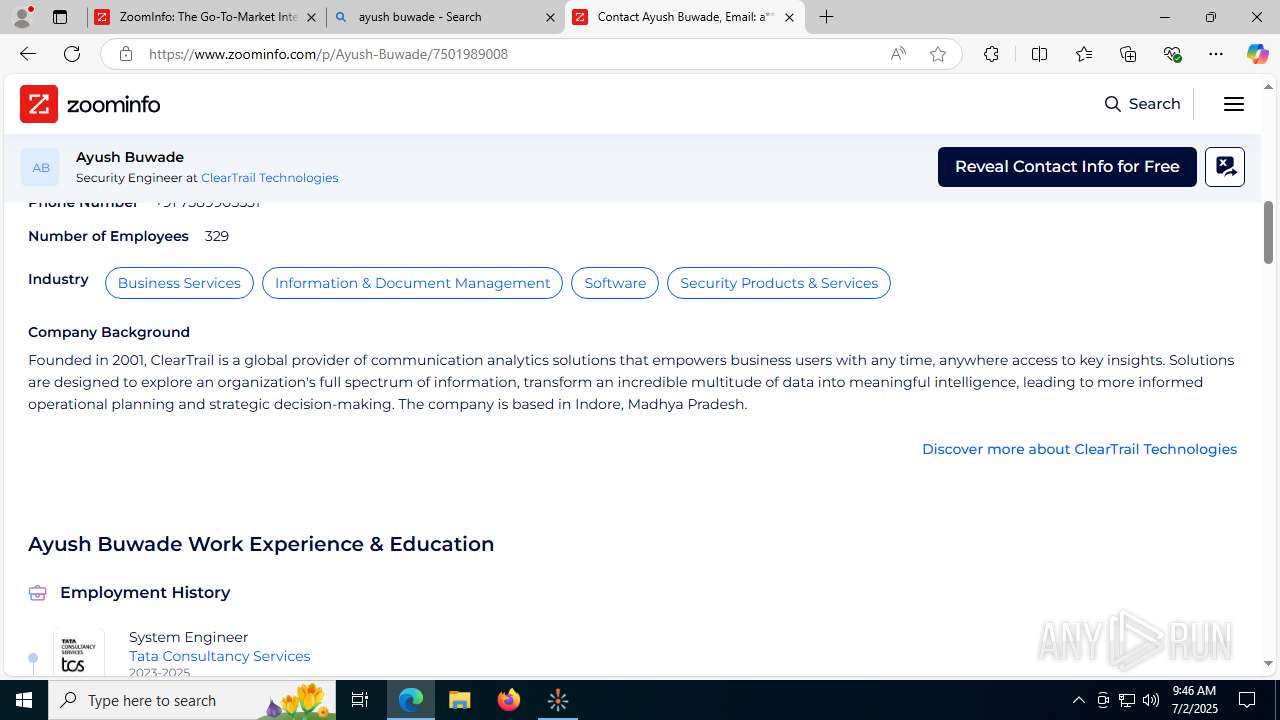Select the Contact Ayush Buwade tab
The image size is (1280, 720).
(x=684, y=17)
